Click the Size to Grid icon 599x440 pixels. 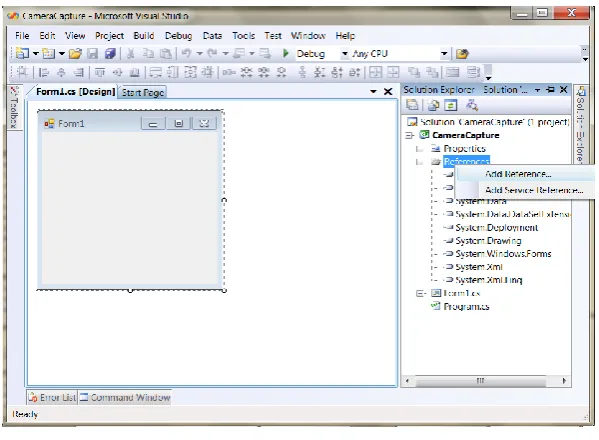(x=208, y=72)
